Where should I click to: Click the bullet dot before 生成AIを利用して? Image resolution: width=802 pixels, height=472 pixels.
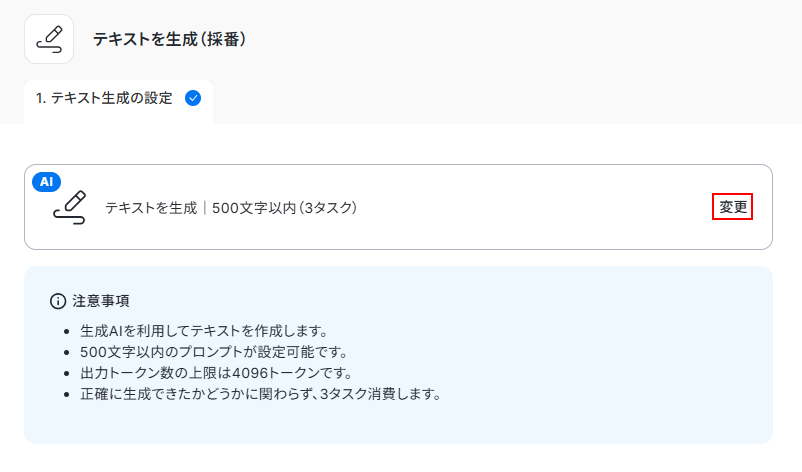pyautogui.click(x=67, y=331)
